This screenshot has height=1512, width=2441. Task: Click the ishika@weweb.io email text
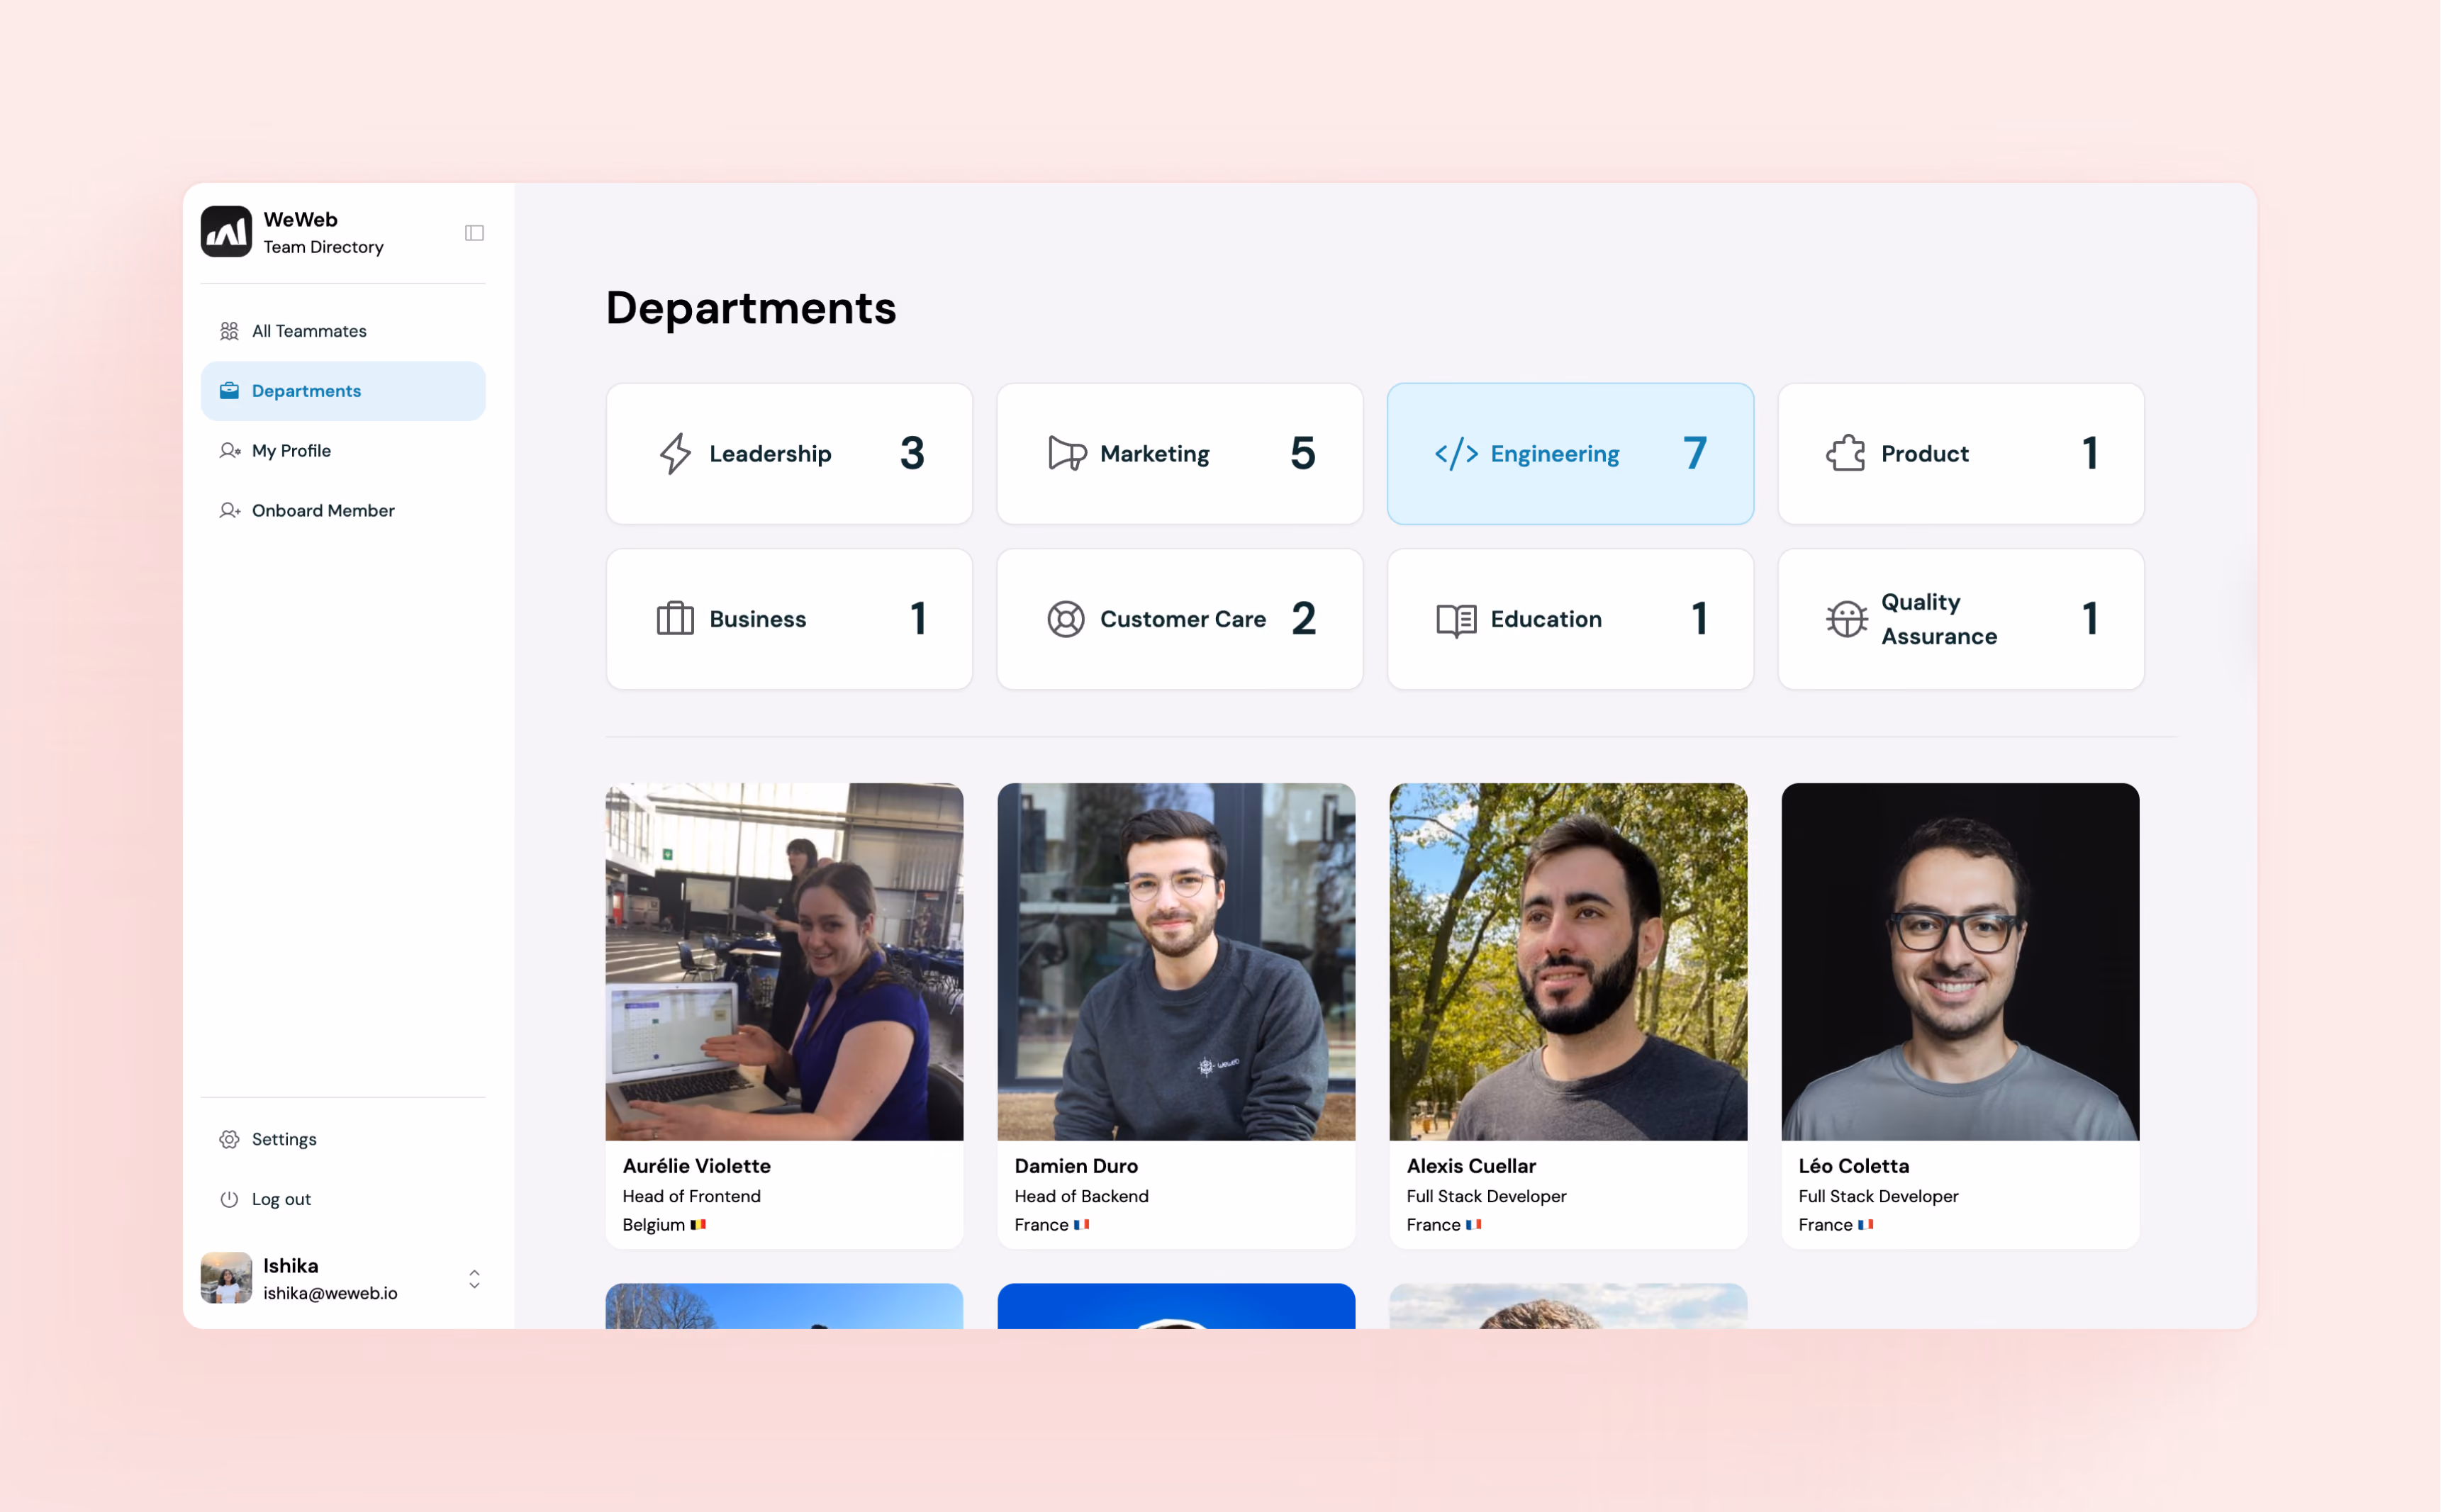coord(330,1294)
